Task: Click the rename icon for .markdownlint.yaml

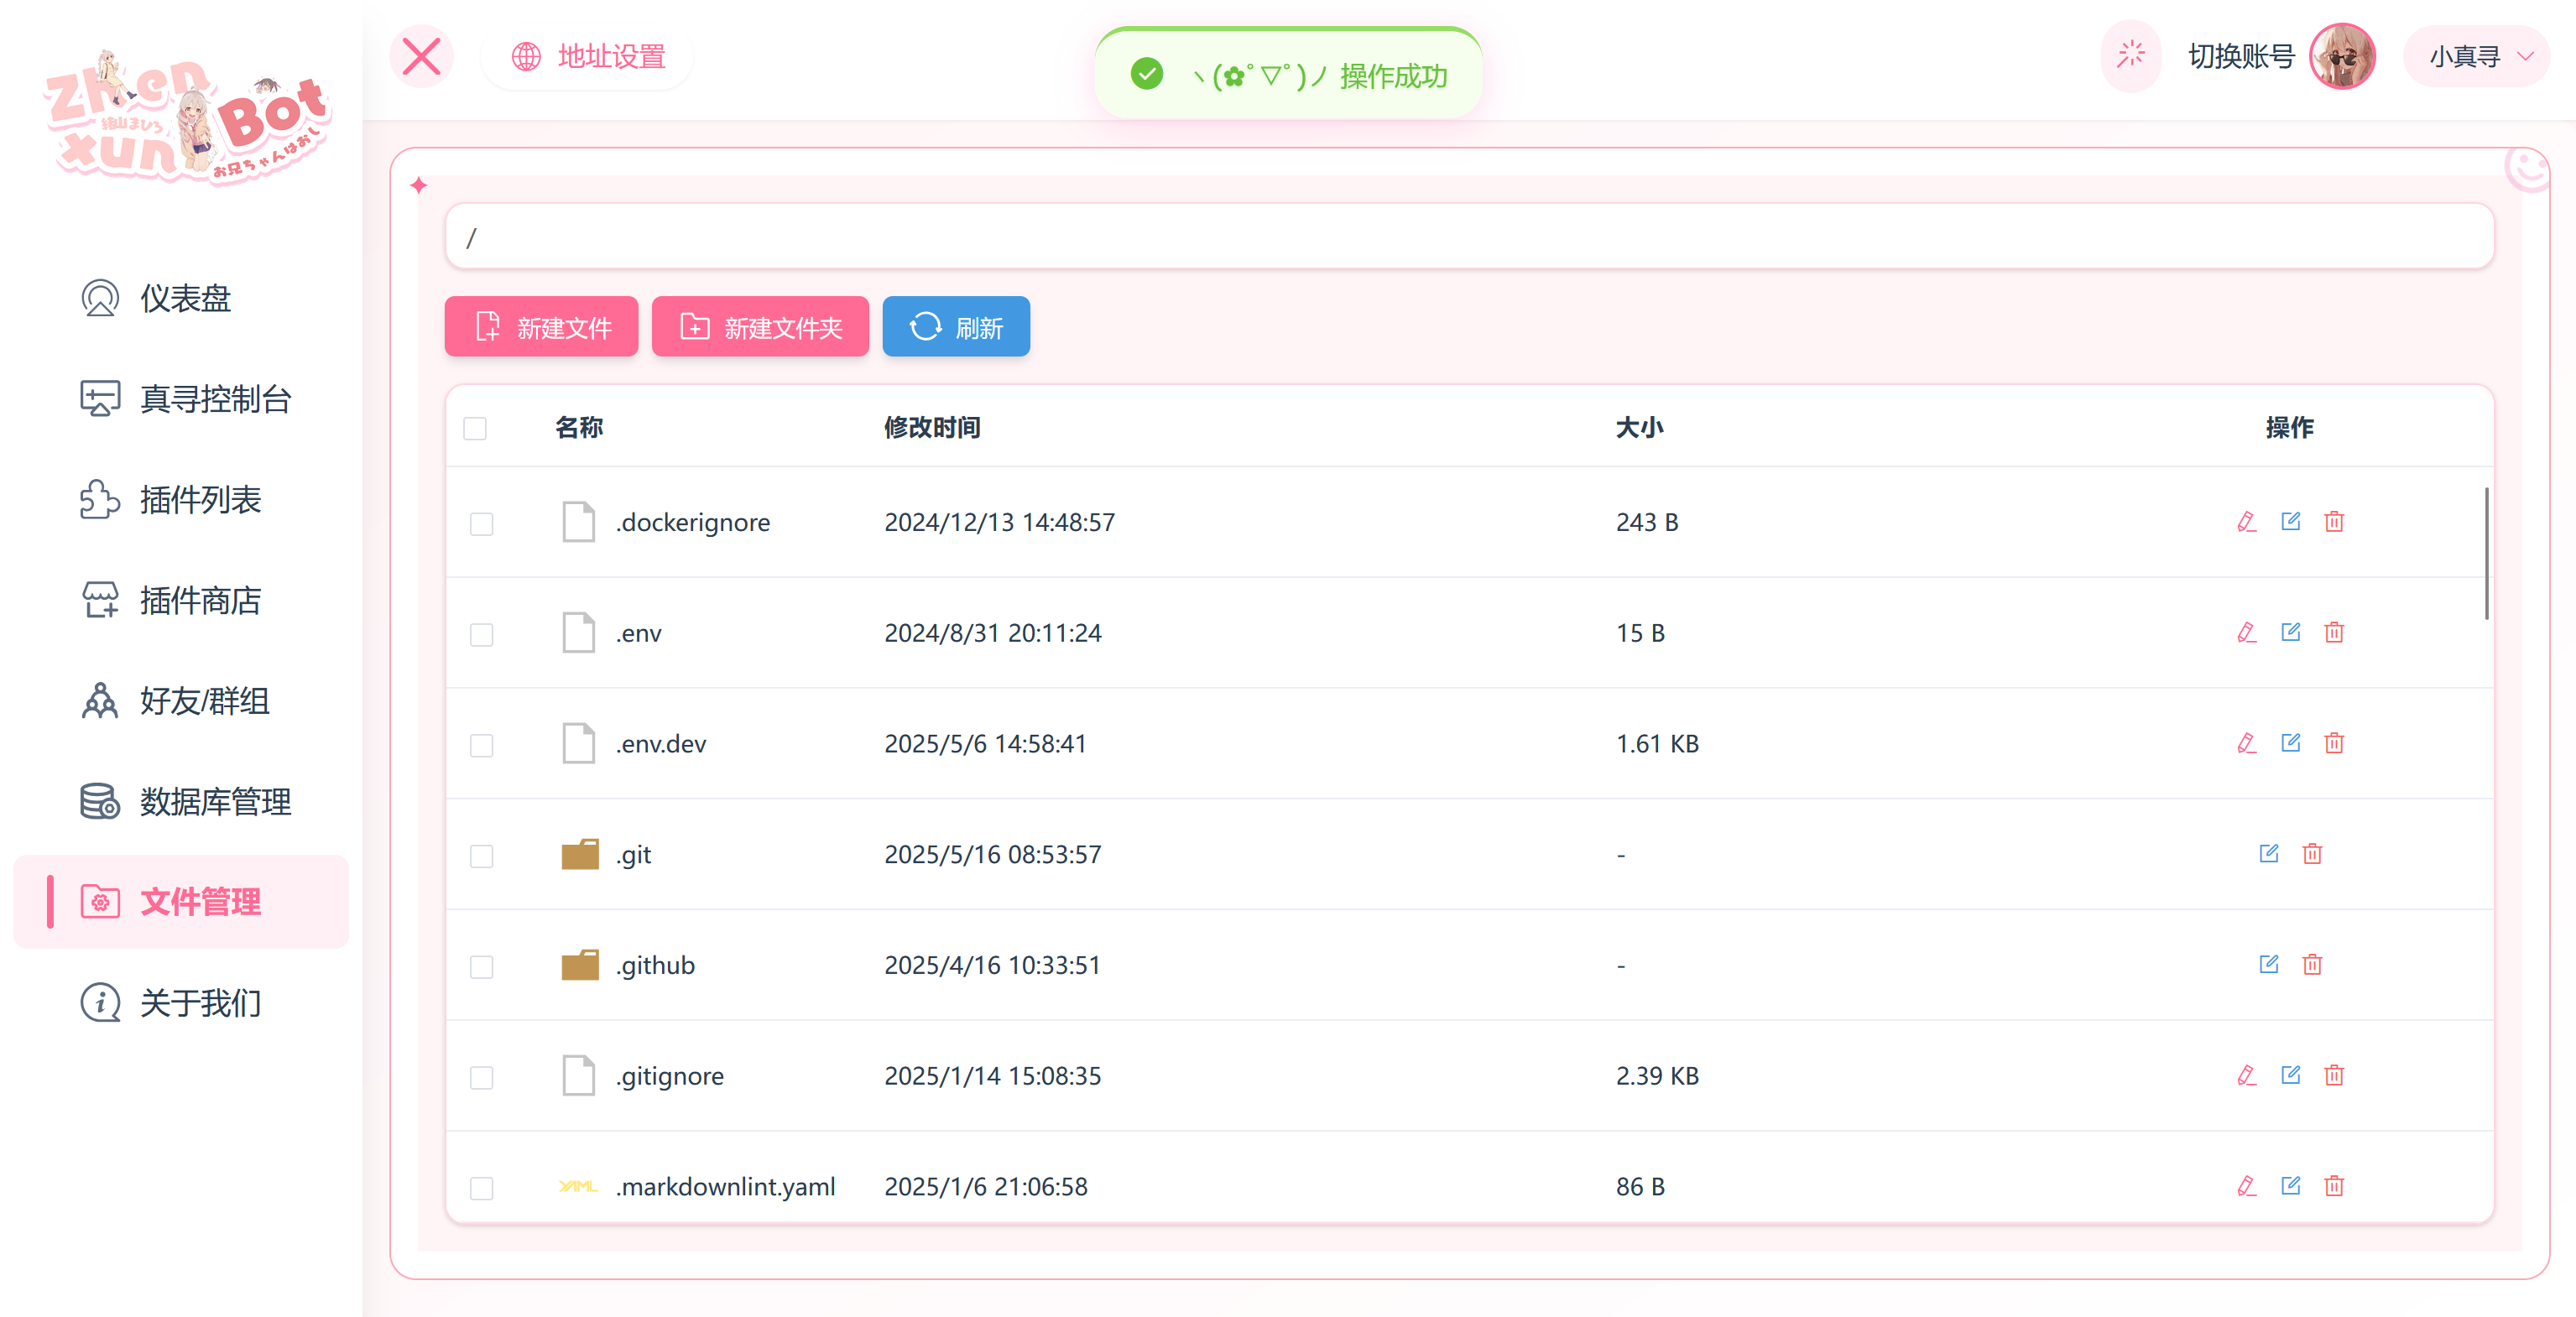Action: point(2246,1187)
